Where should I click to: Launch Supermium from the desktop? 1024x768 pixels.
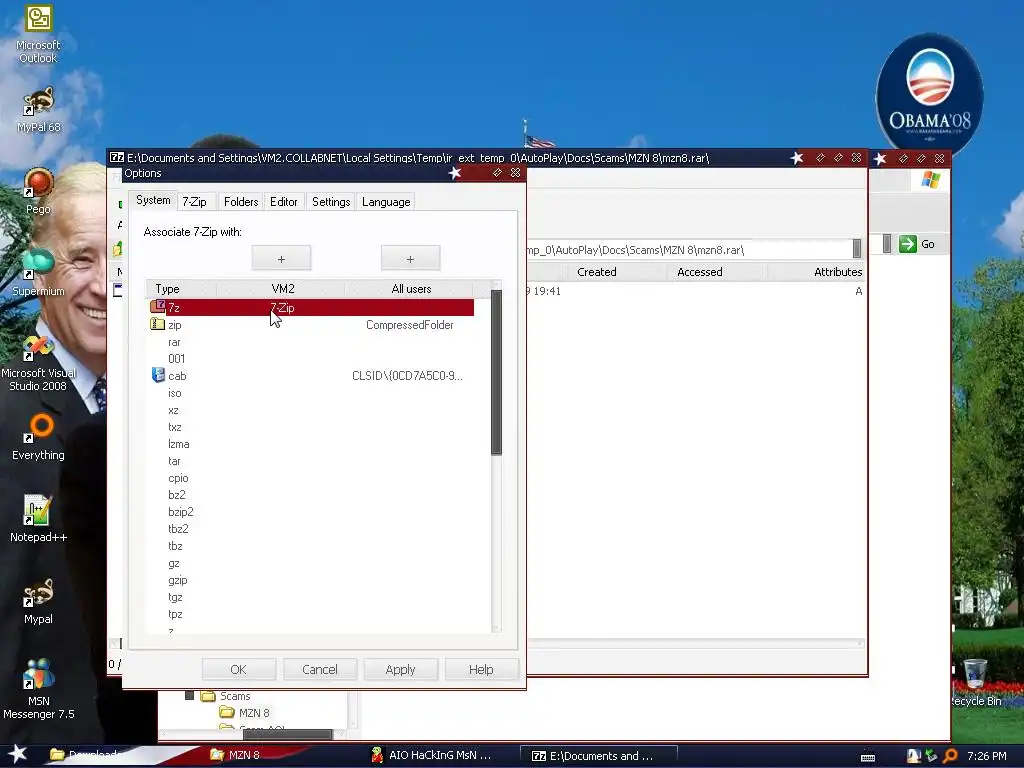click(x=38, y=273)
